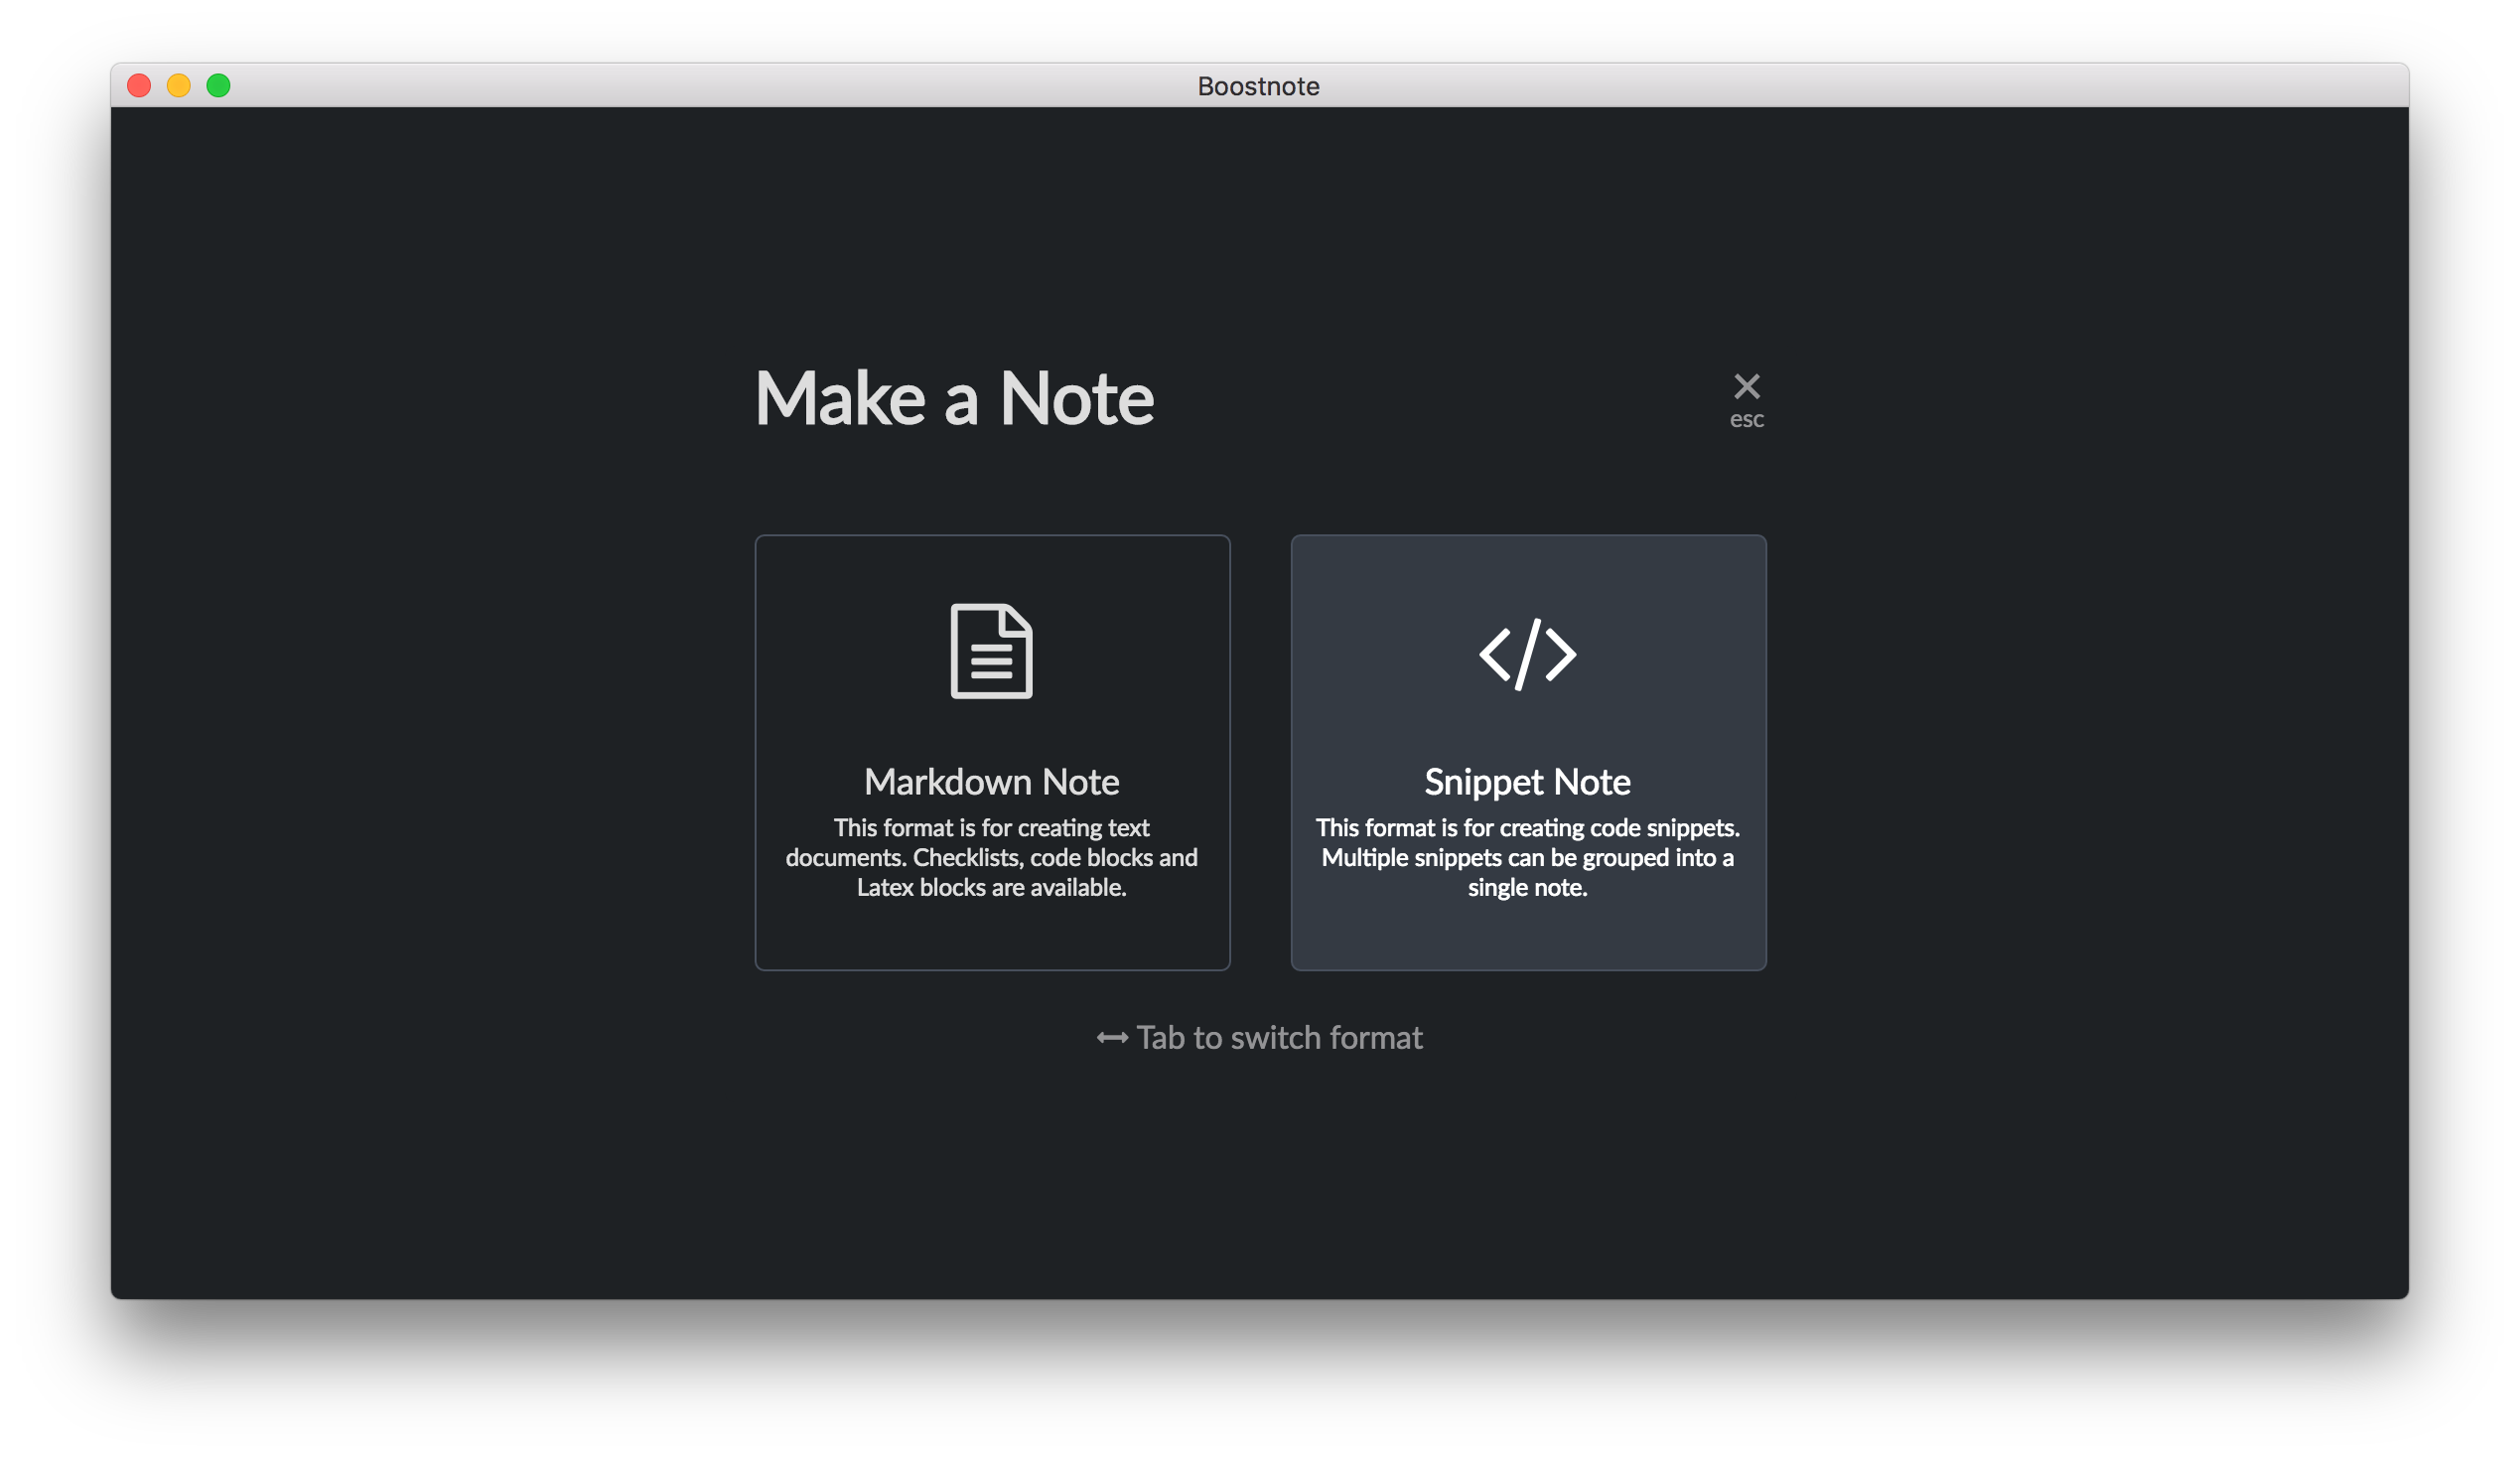Click the highlighted Snippet Note selection
This screenshot has height=1458, width=2520.
[1529, 752]
